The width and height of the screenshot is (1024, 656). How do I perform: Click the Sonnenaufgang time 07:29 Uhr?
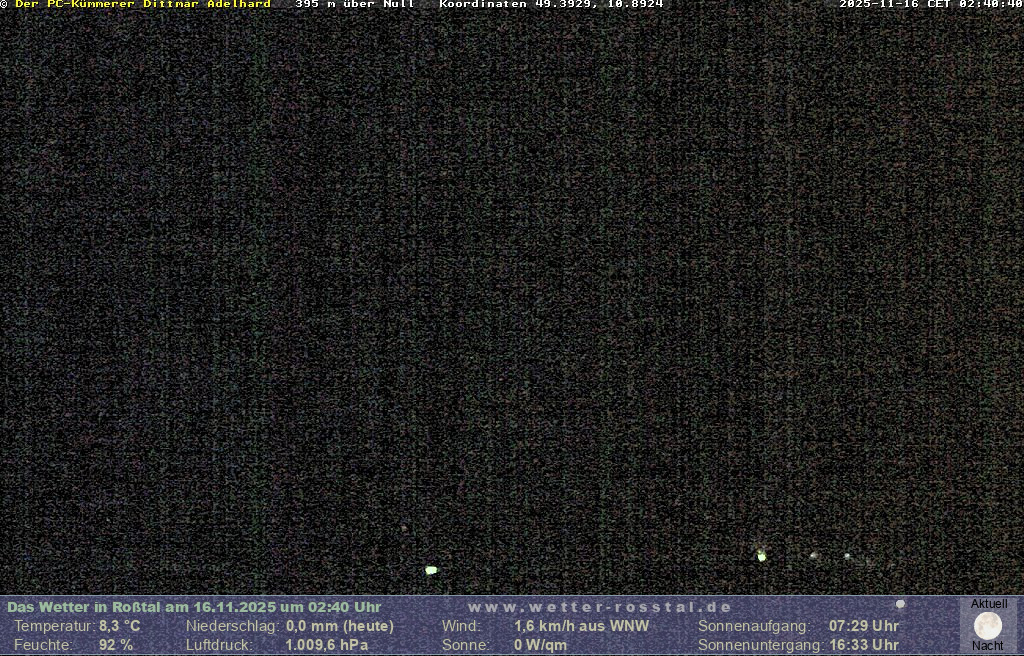click(863, 626)
